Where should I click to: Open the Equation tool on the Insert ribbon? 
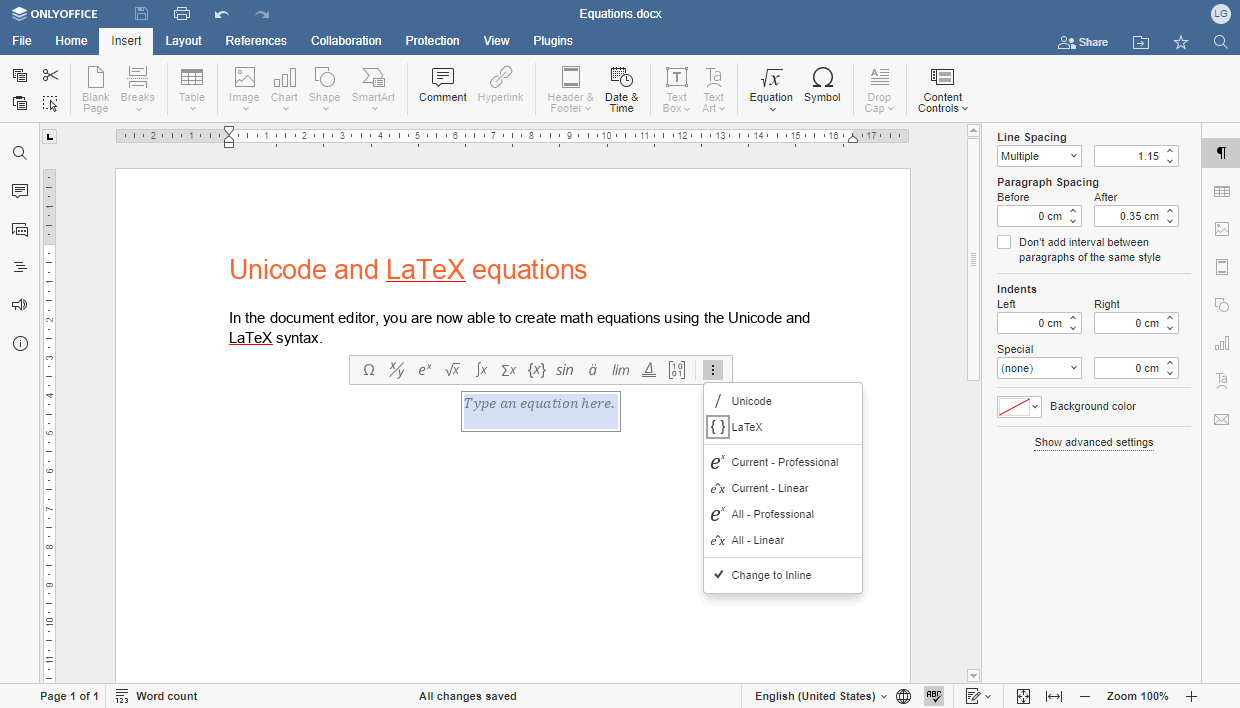pyautogui.click(x=770, y=88)
